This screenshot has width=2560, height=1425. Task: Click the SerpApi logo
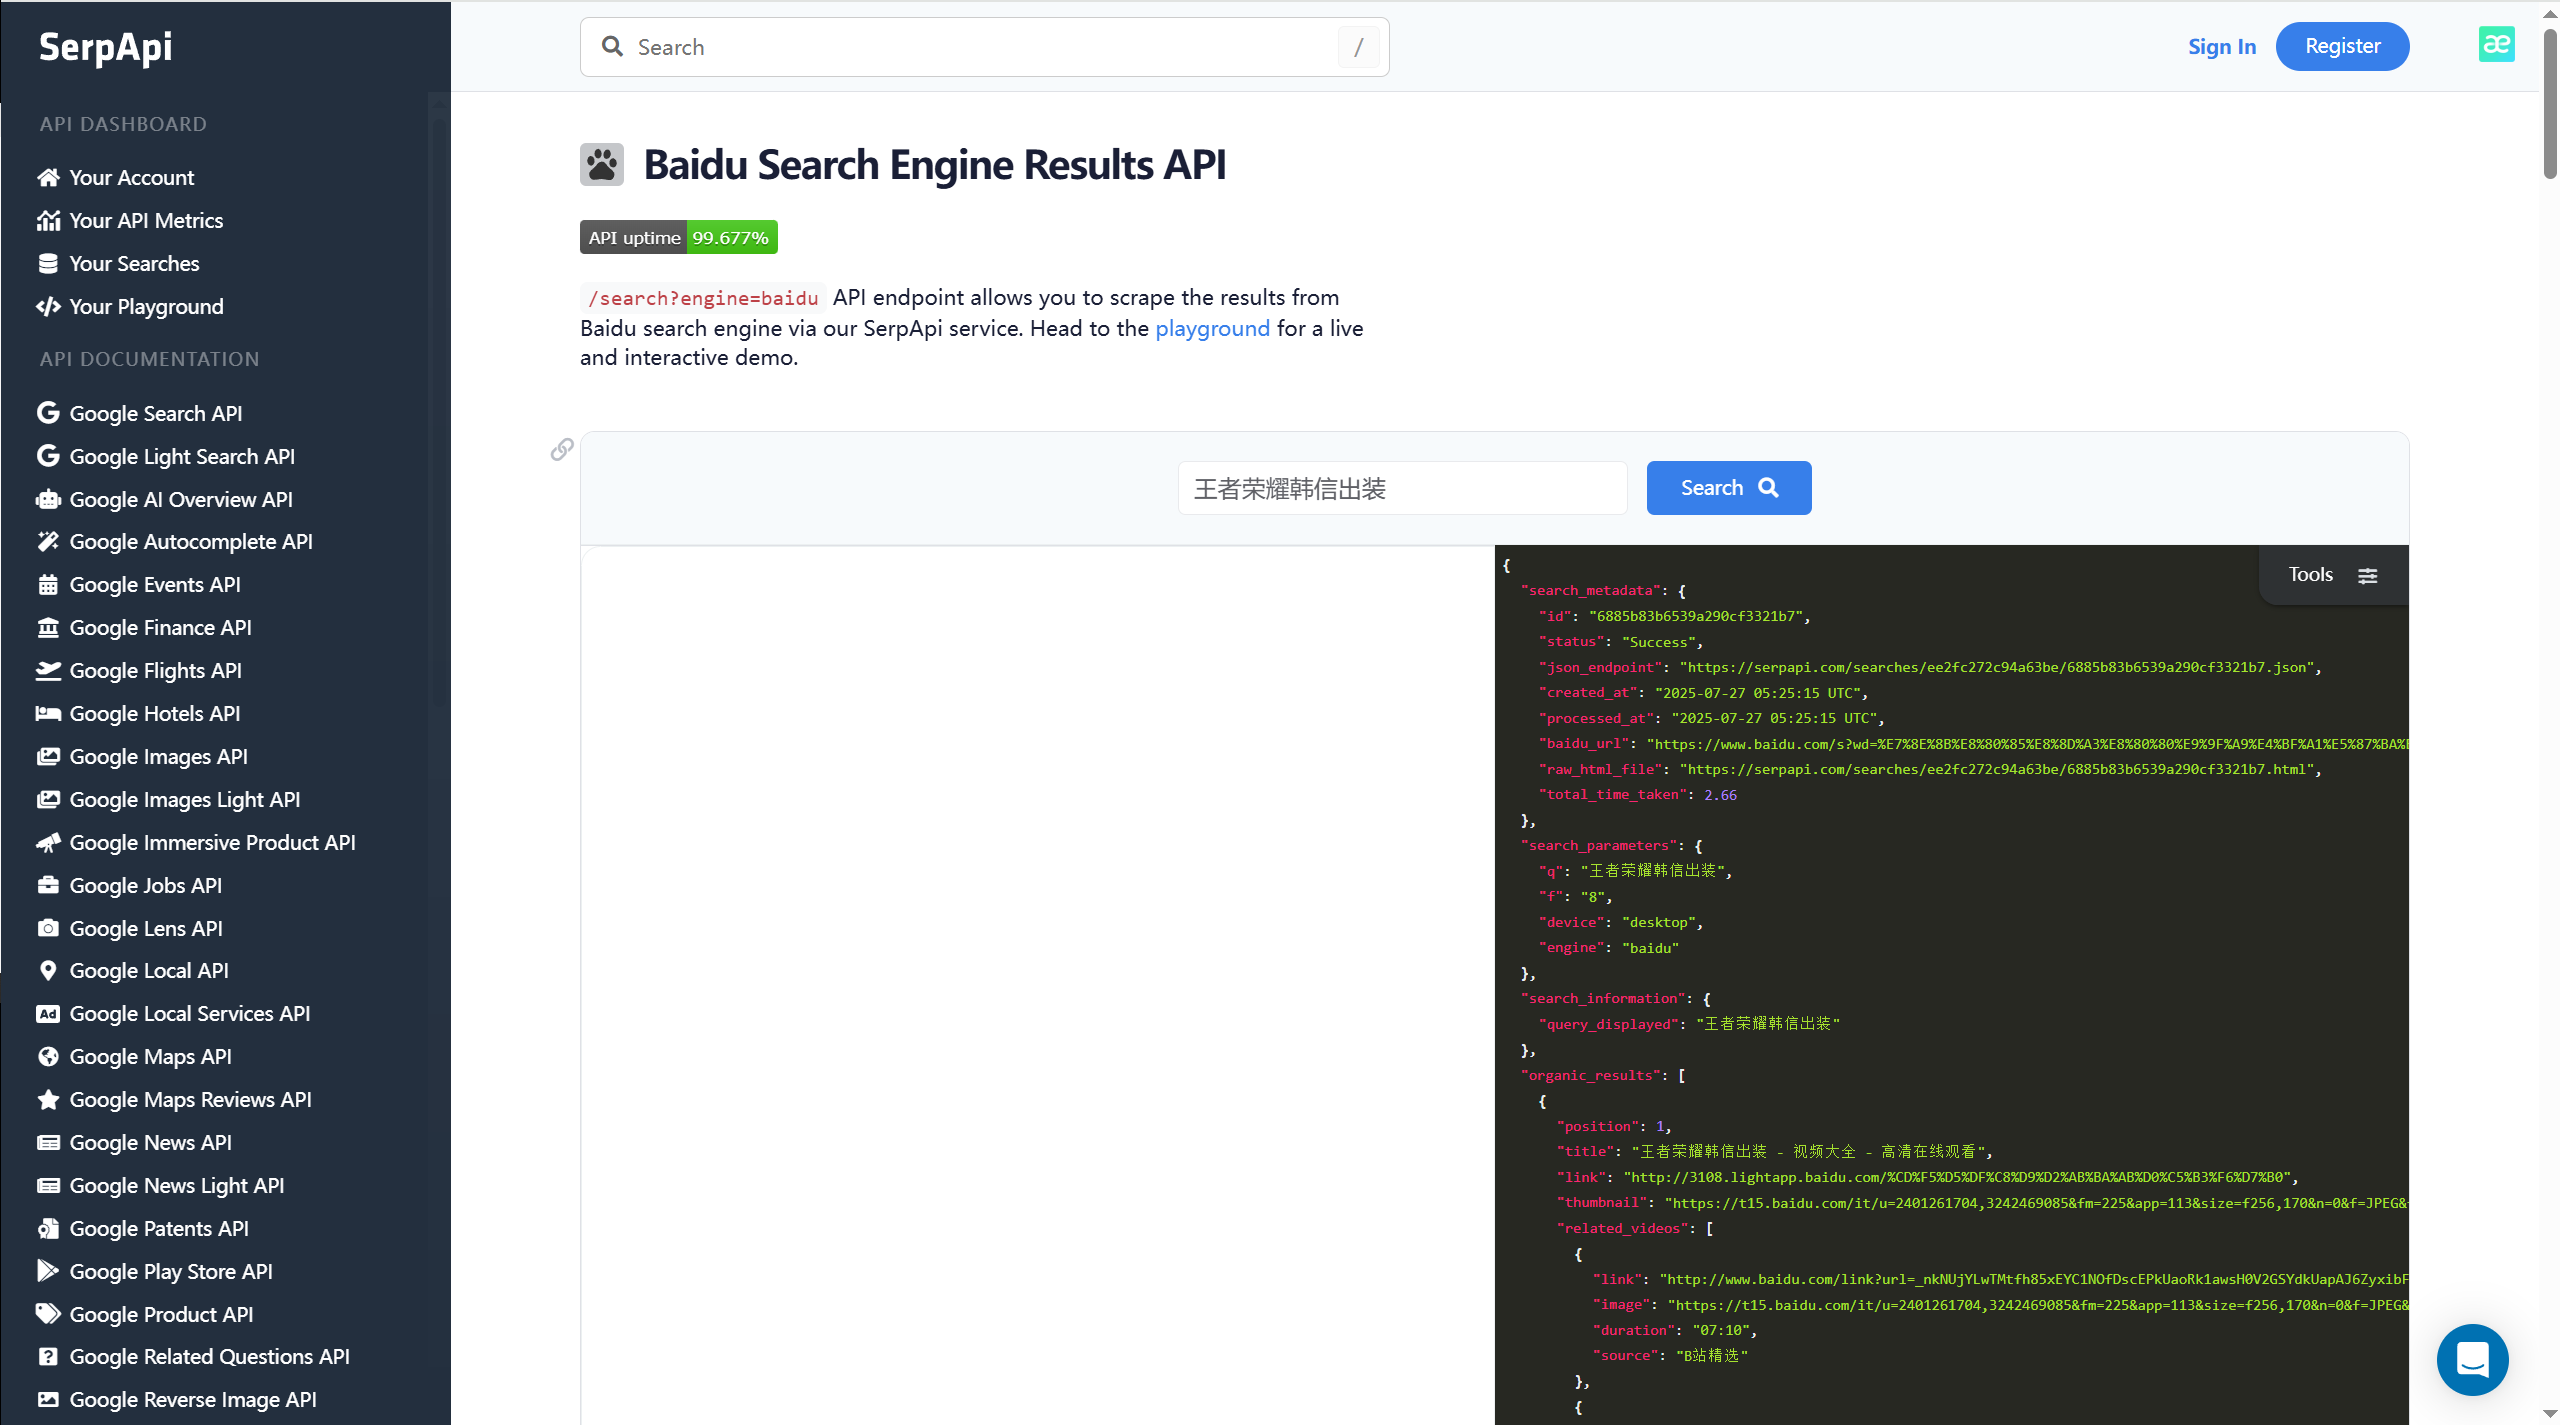(x=105, y=47)
